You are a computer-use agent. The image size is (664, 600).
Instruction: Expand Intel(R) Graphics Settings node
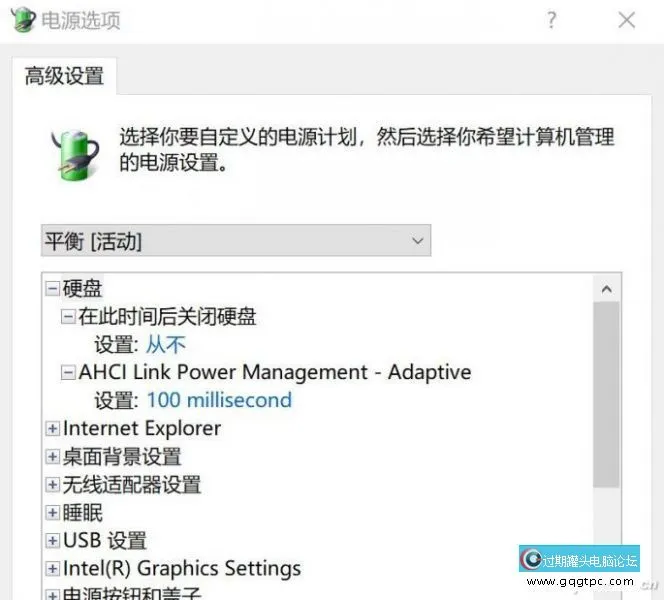(x=53, y=568)
